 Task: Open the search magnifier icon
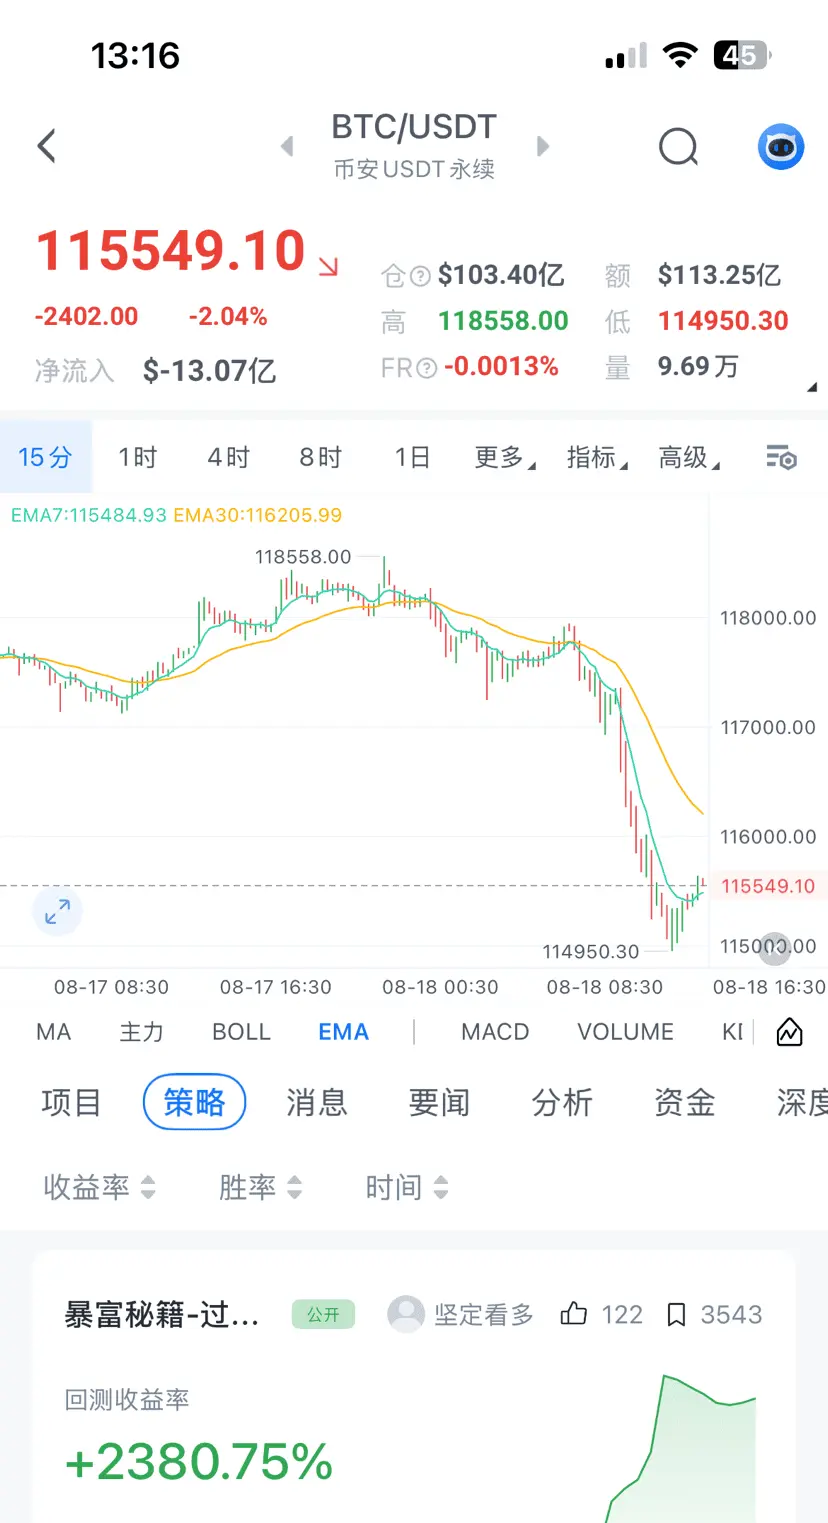pyautogui.click(x=679, y=147)
